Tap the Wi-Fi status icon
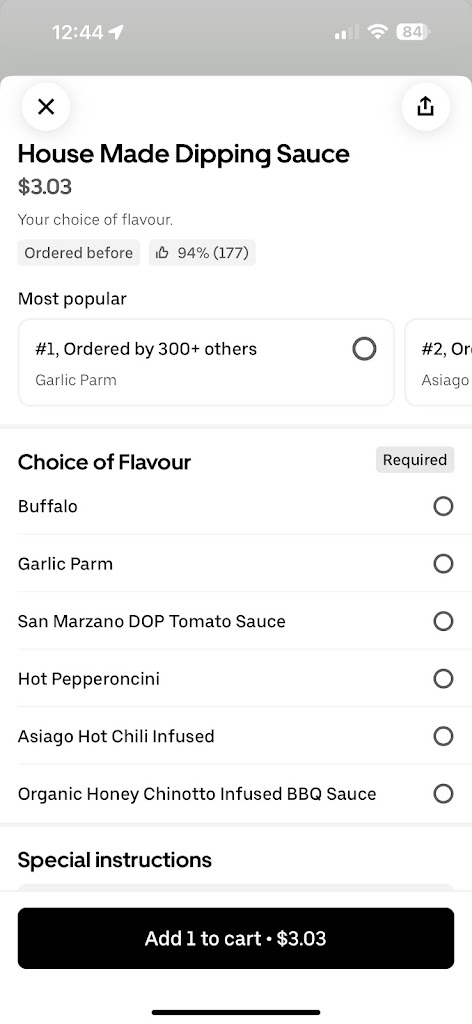The image size is (472, 1024). tap(378, 31)
